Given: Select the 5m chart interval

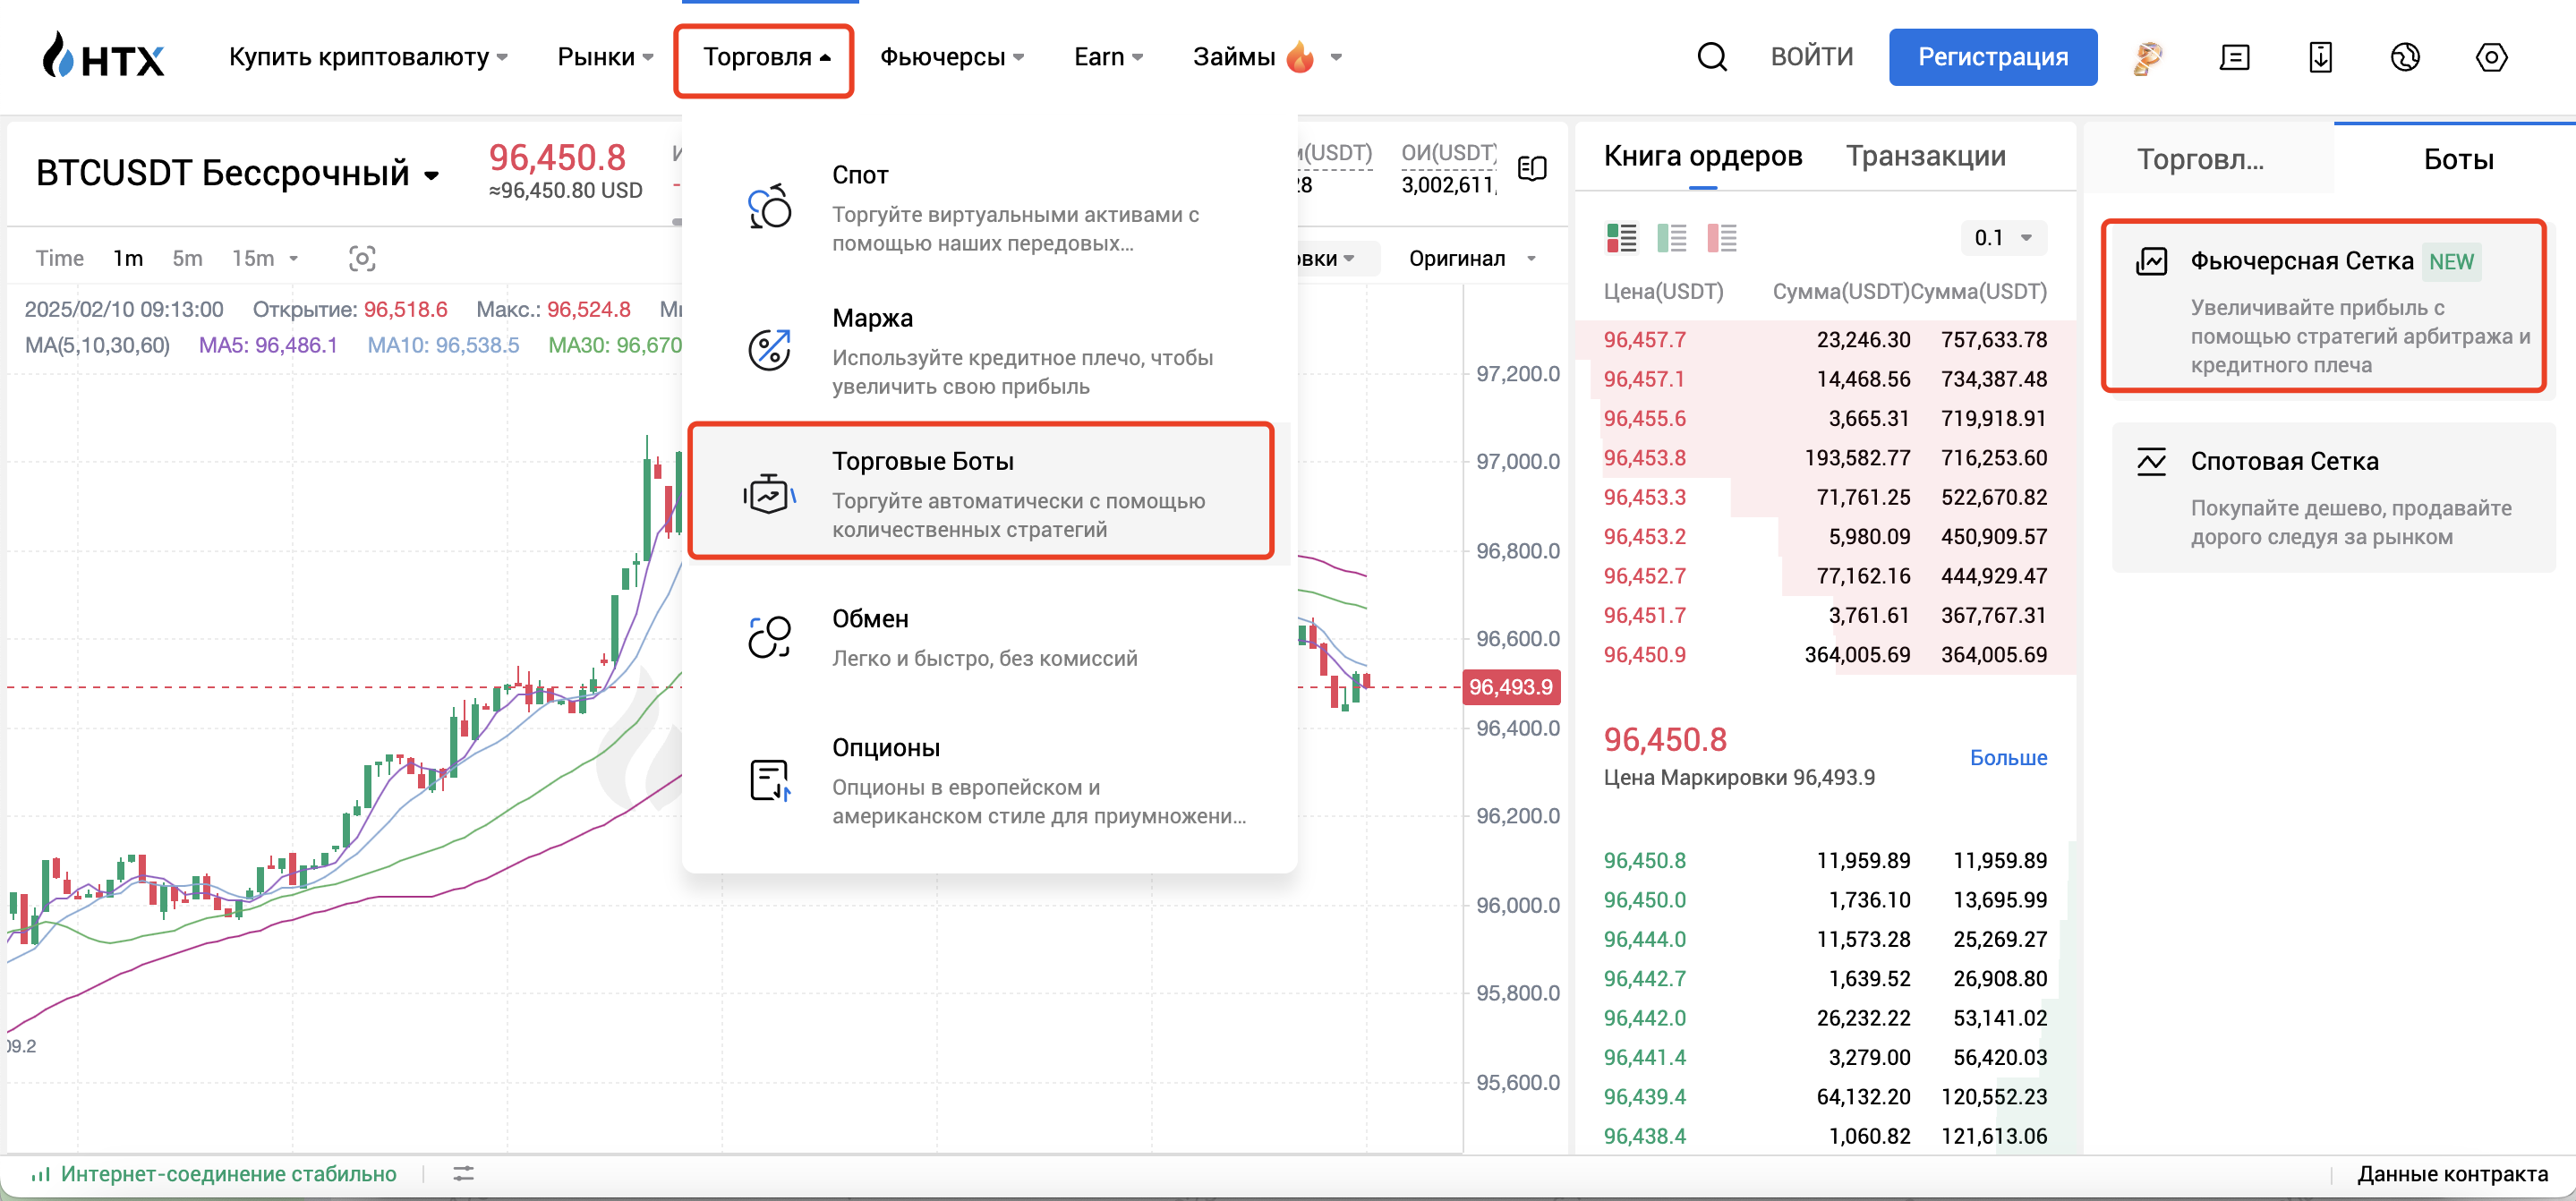Looking at the screenshot, I should [x=187, y=259].
